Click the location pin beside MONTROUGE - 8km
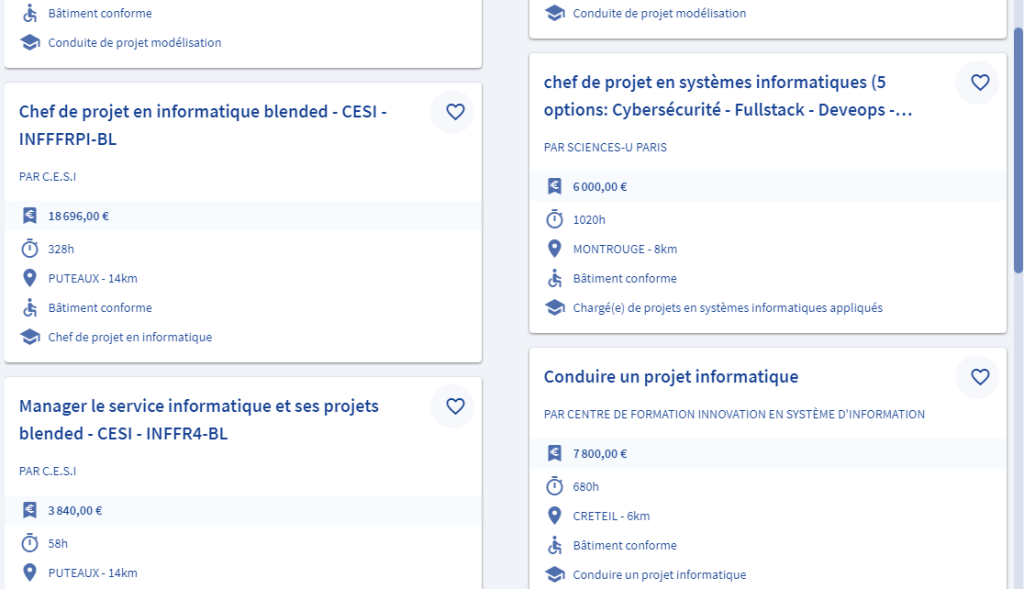This screenshot has height=589, width=1024. [x=555, y=249]
